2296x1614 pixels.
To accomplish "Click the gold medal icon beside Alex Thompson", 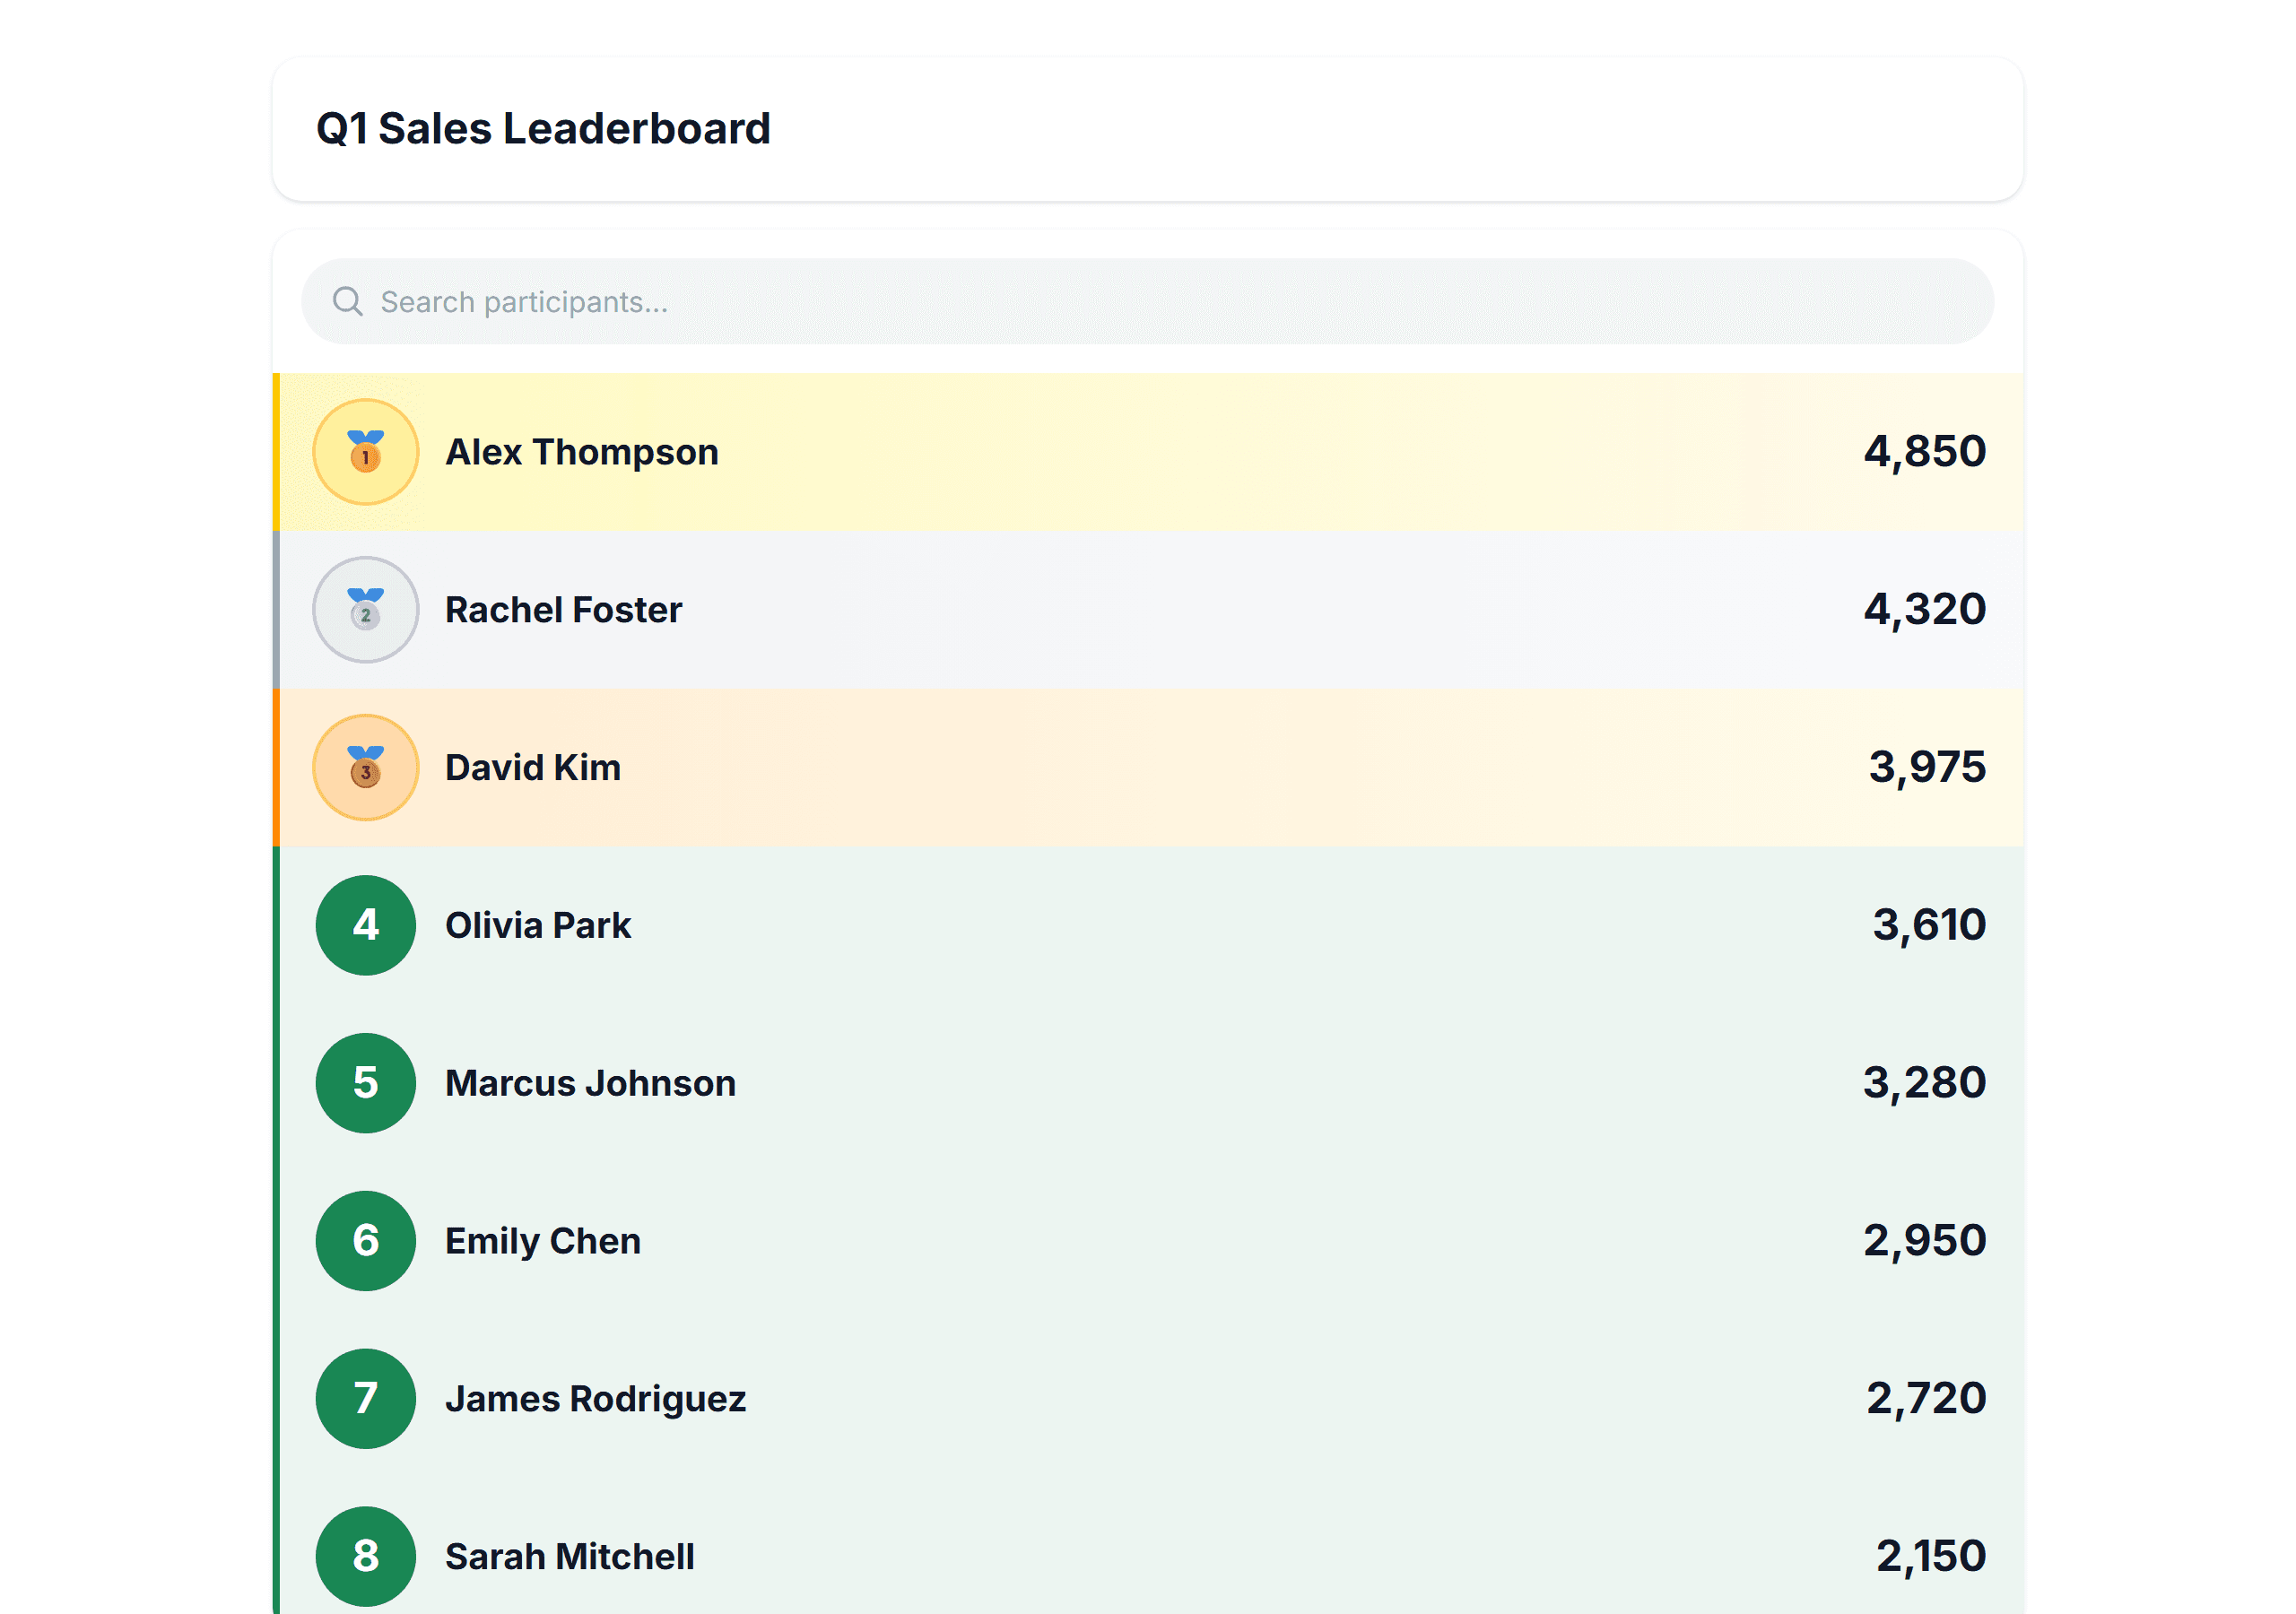I will (366, 451).
